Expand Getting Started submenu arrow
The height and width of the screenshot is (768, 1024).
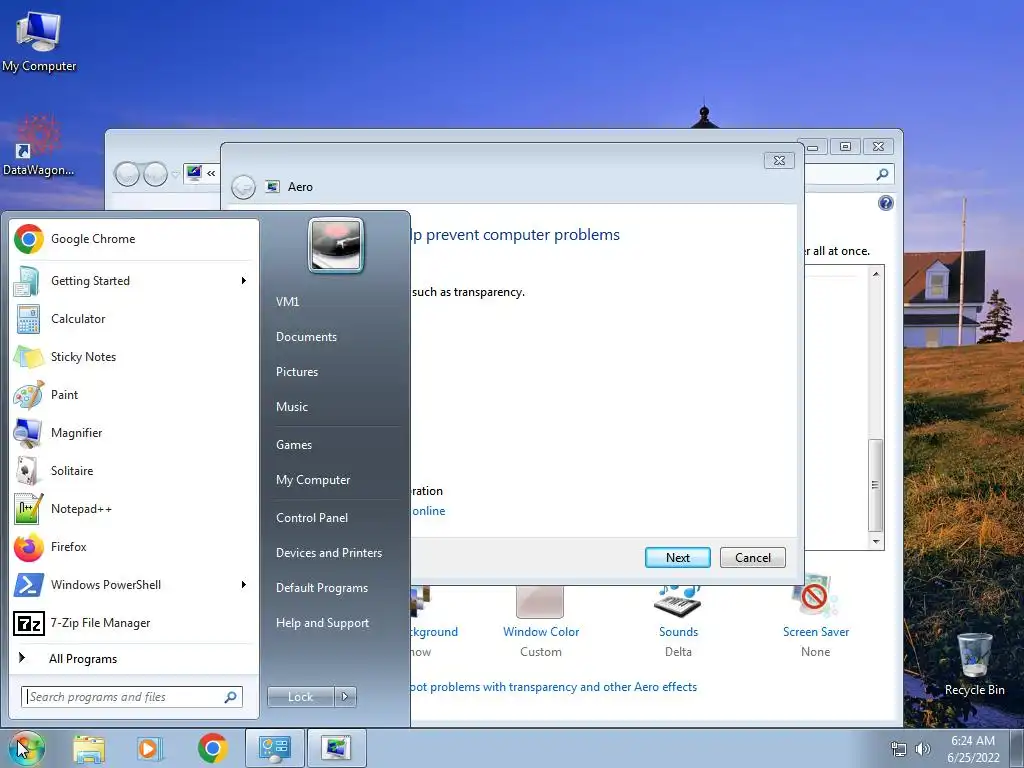click(243, 281)
